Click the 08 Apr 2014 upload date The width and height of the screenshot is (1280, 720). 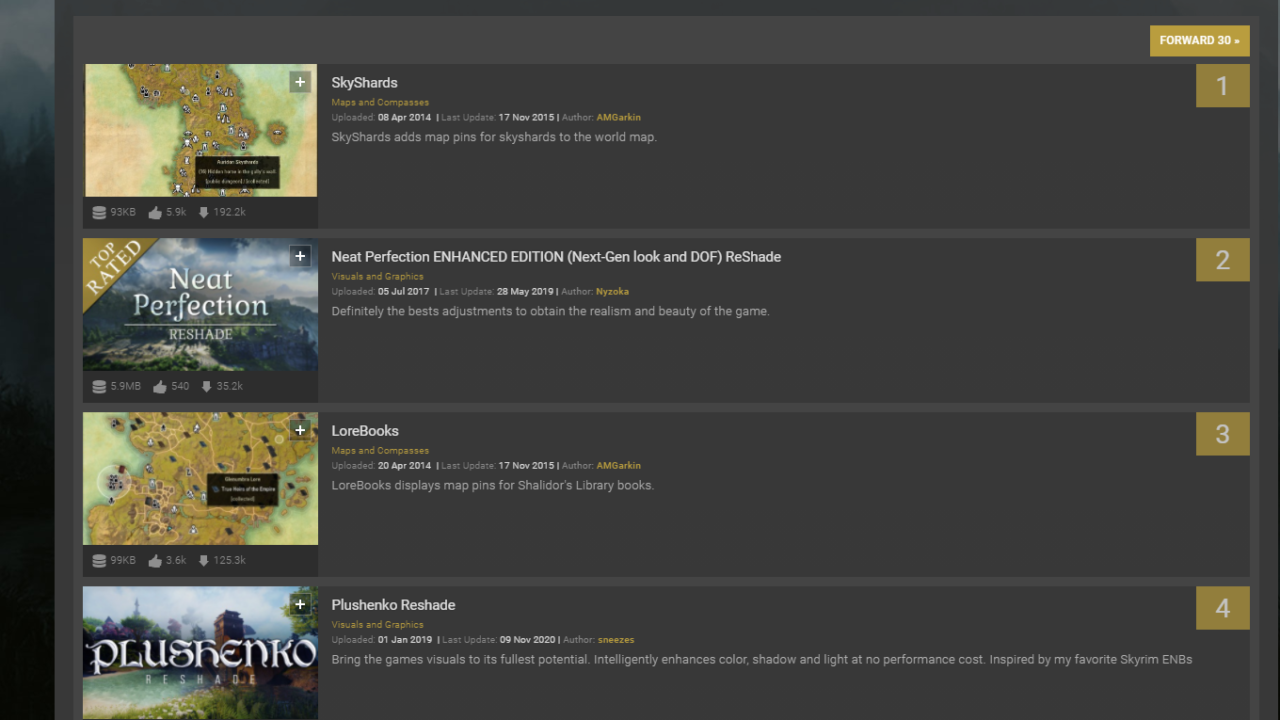404,117
